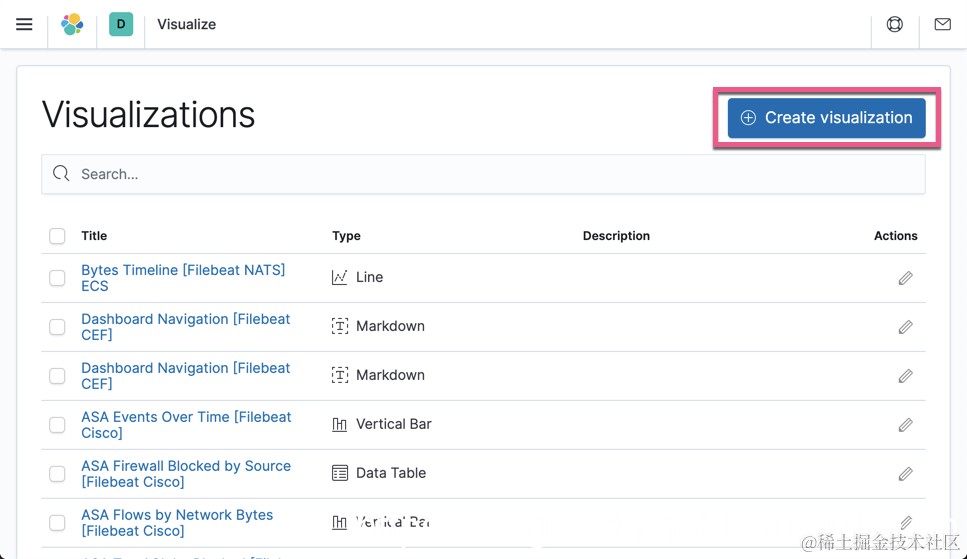Check the Bytes Timeline row checkbox
This screenshot has width=967, height=559.
pos(57,278)
